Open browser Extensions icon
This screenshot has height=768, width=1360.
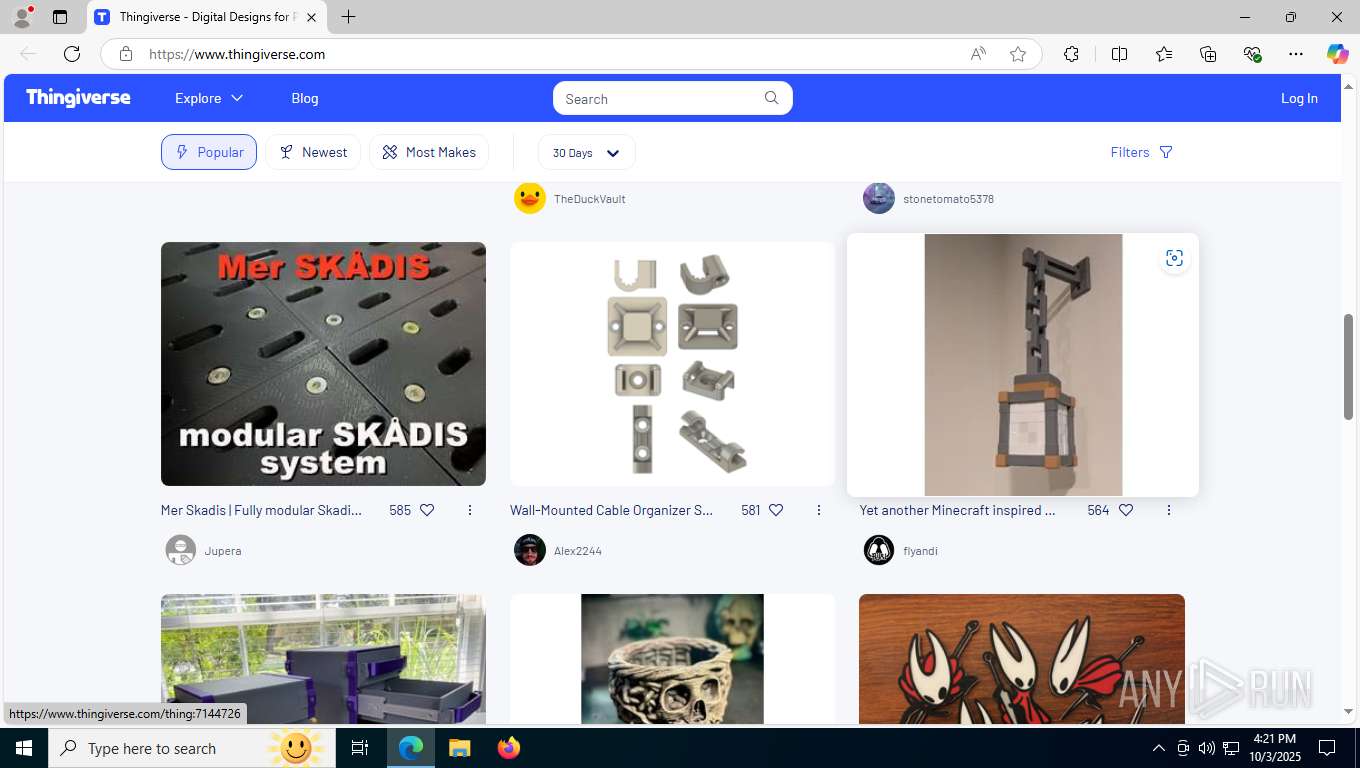point(1071,54)
